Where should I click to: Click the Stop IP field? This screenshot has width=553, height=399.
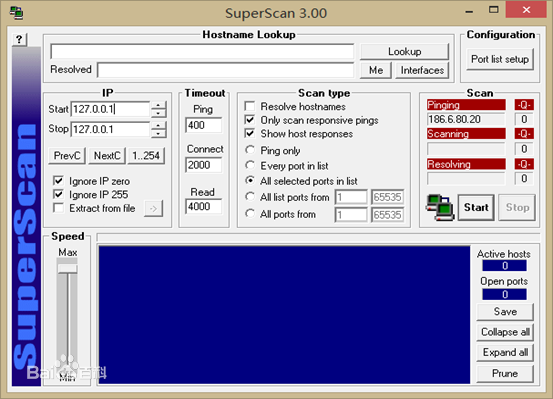(x=111, y=129)
